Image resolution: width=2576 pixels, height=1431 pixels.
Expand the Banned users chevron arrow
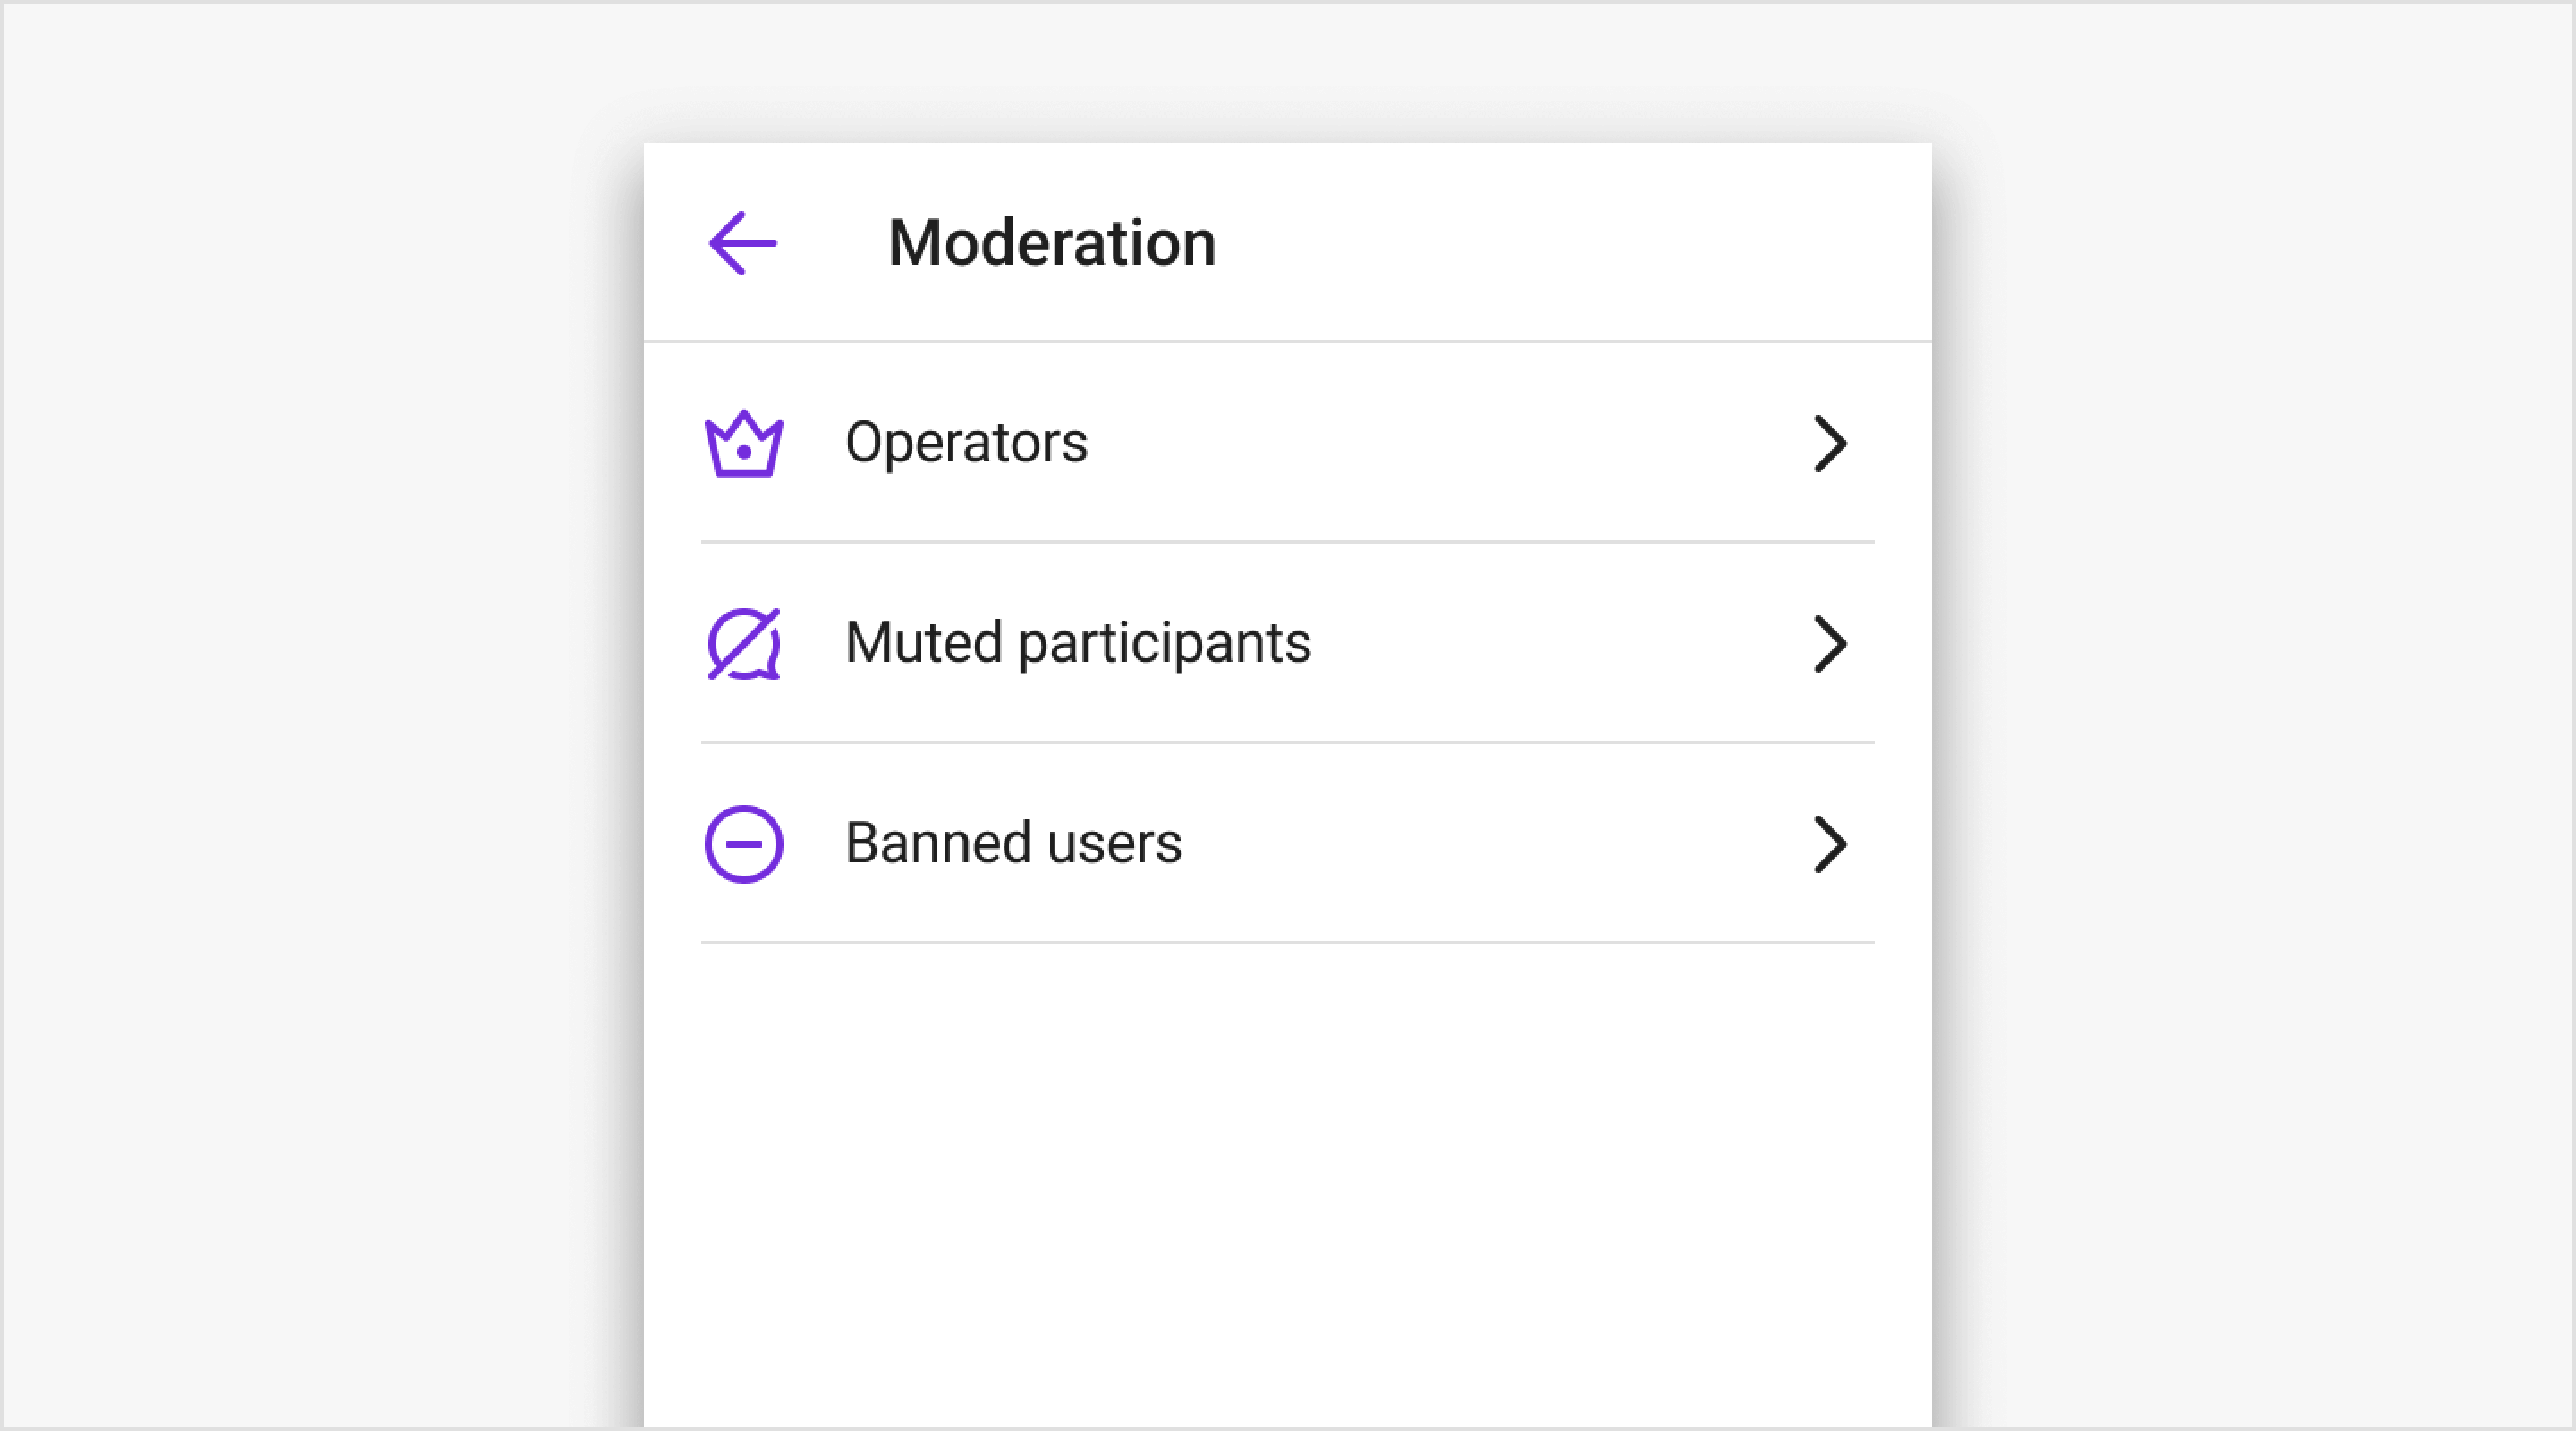click(1830, 844)
